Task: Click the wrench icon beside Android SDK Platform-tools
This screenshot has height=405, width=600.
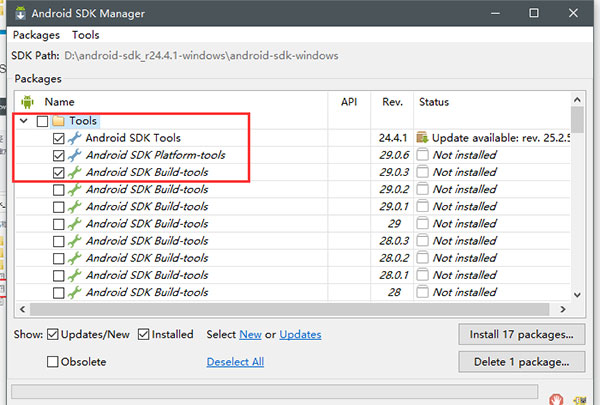Action: tap(75, 155)
